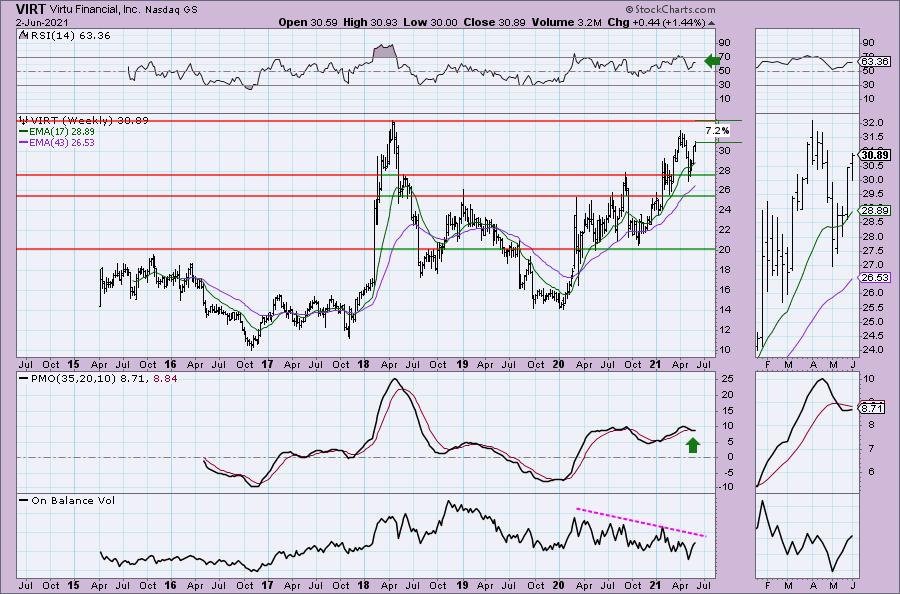
Task: Click the EMA(17) 28.89 legend entry
Action: point(62,131)
